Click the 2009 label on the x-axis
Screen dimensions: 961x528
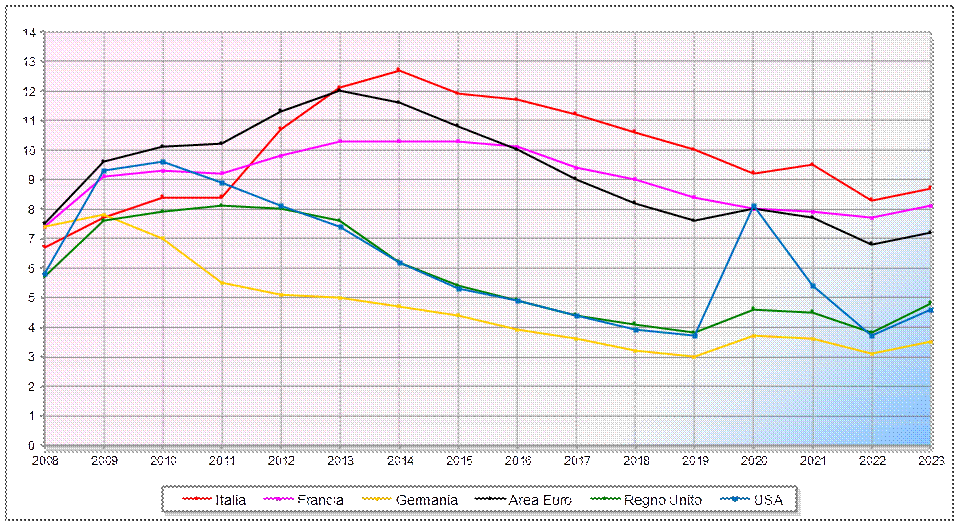click(104, 460)
